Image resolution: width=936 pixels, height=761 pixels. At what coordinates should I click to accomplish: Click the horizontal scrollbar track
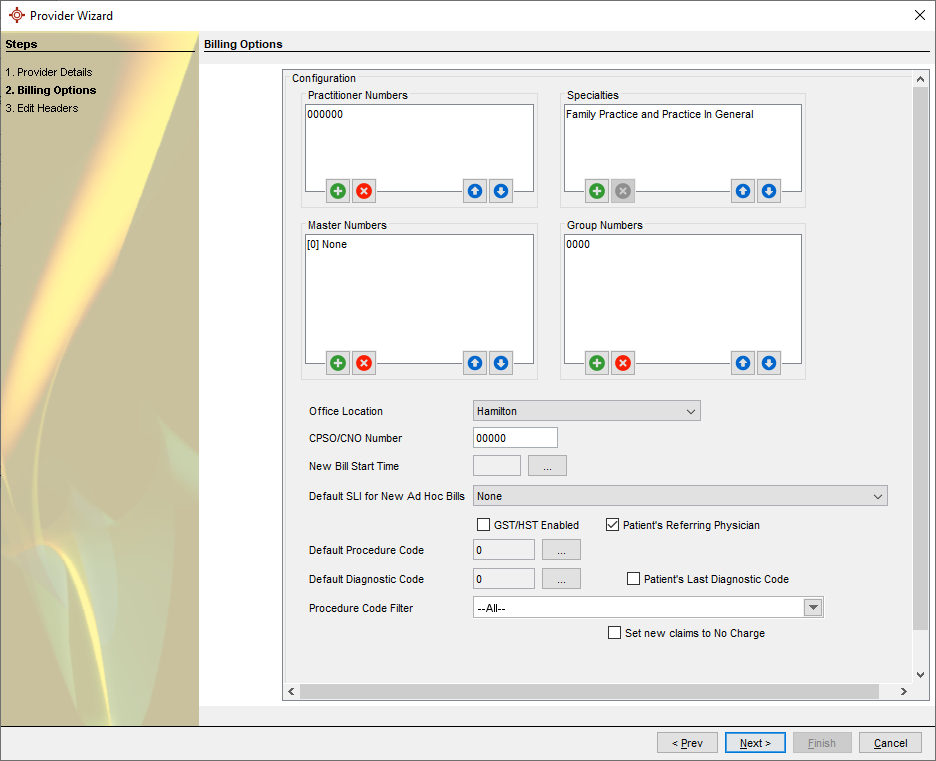point(589,691)
